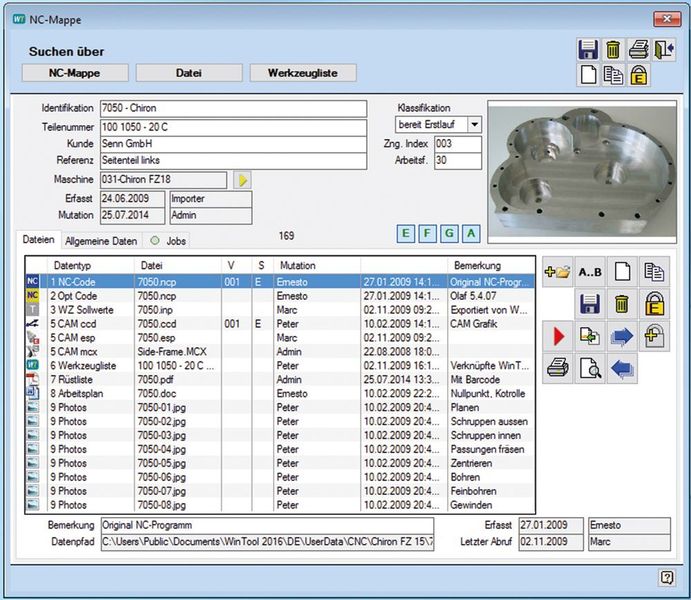The width and height of the screenshot is (691, 600).
Task: Switch to the Allgemeine Daten tab
Action: click(101, 241)
